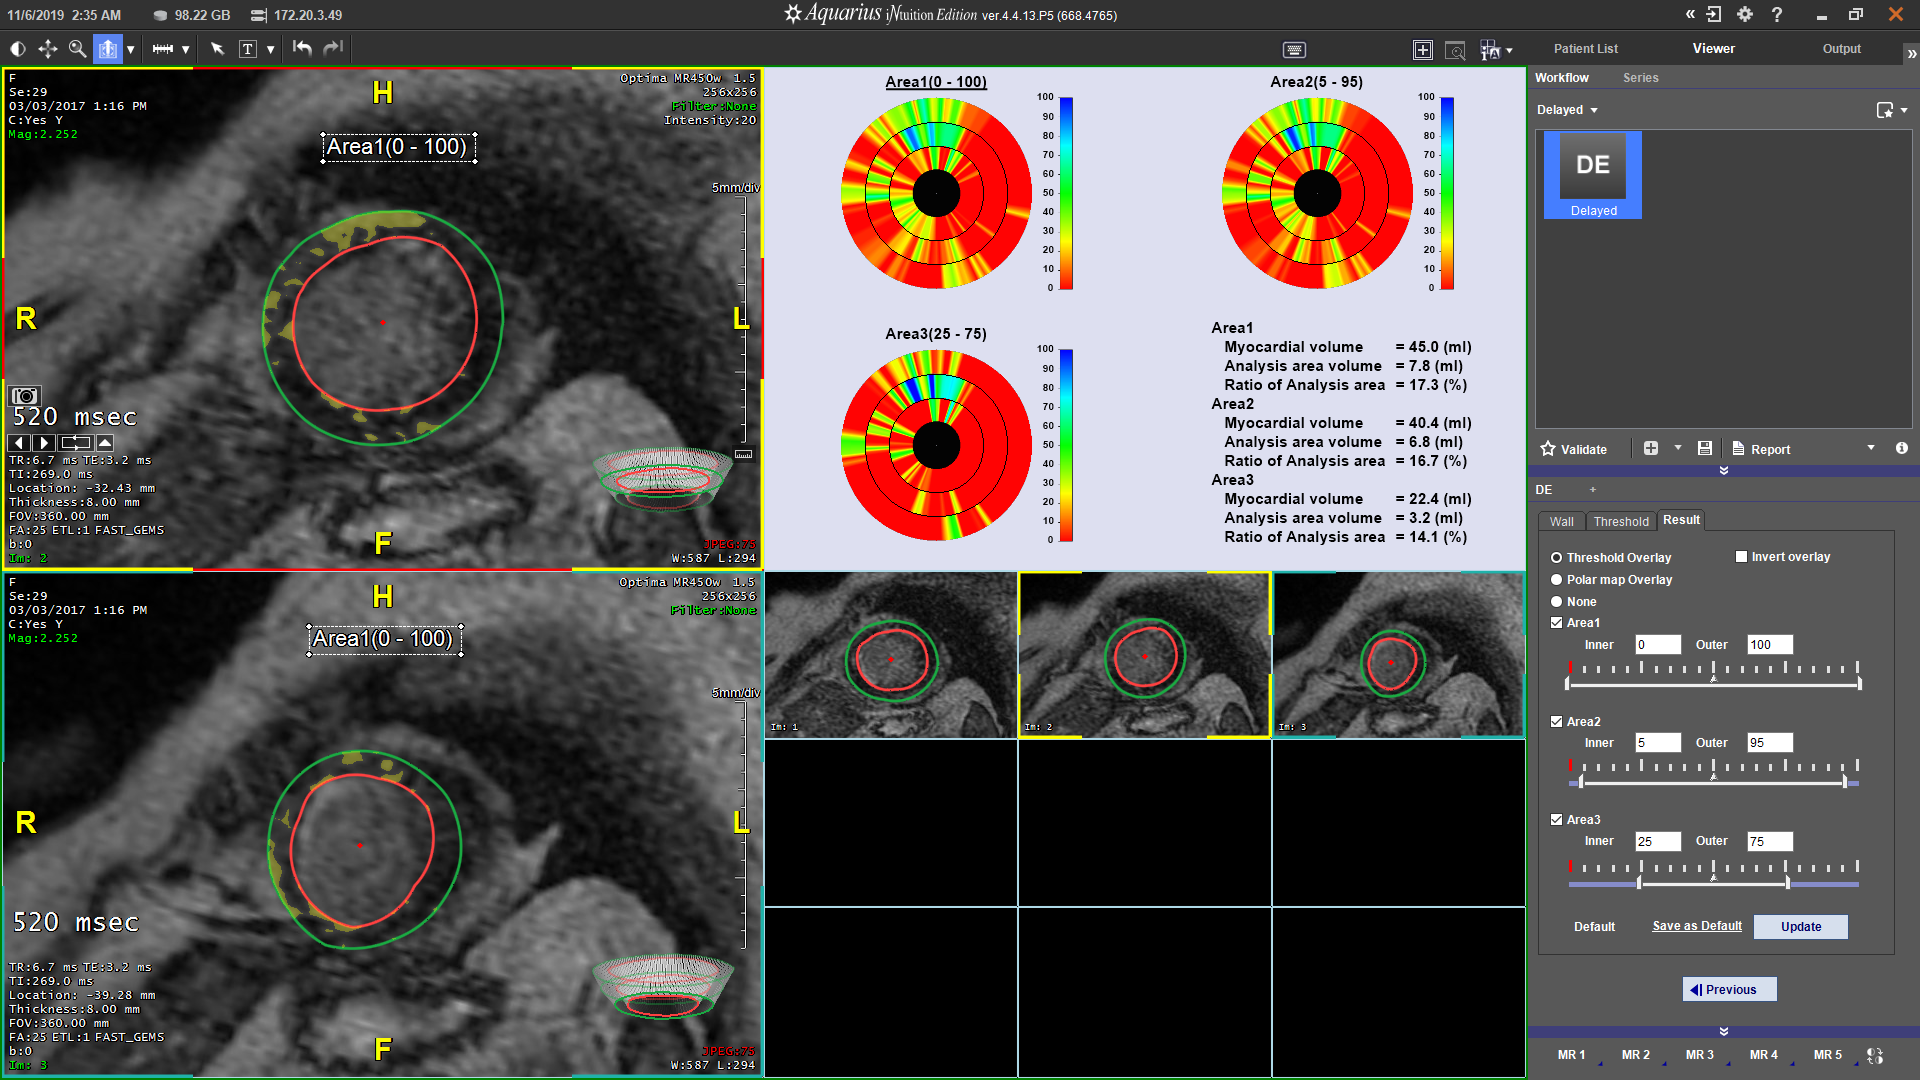Select Threshold Overlay radio button
The width and height of the screenshot is (1920, 1080).
click(1556, 557)
